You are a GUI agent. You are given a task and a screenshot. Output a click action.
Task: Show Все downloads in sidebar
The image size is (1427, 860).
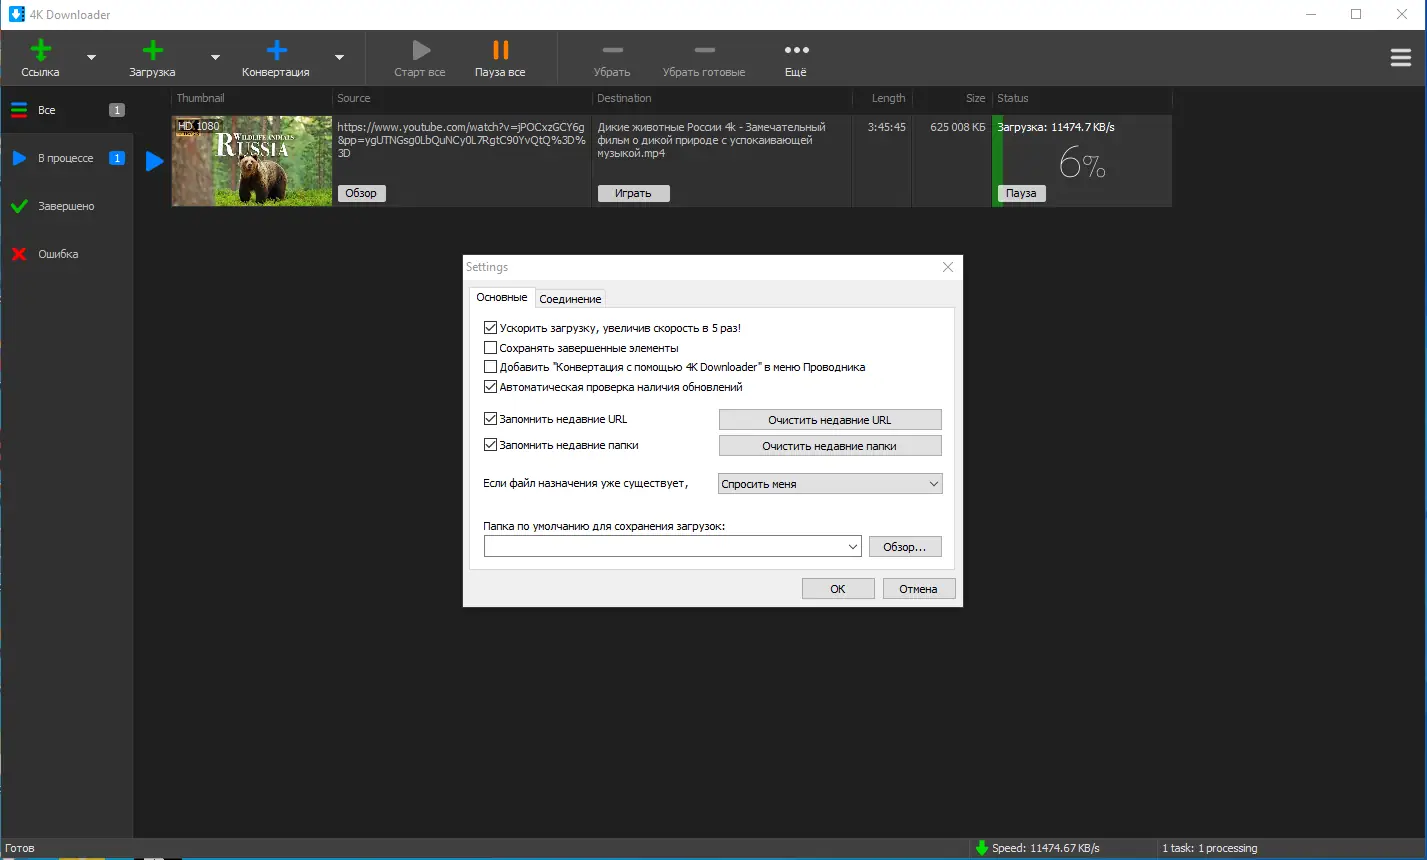[x=66, y=110]
